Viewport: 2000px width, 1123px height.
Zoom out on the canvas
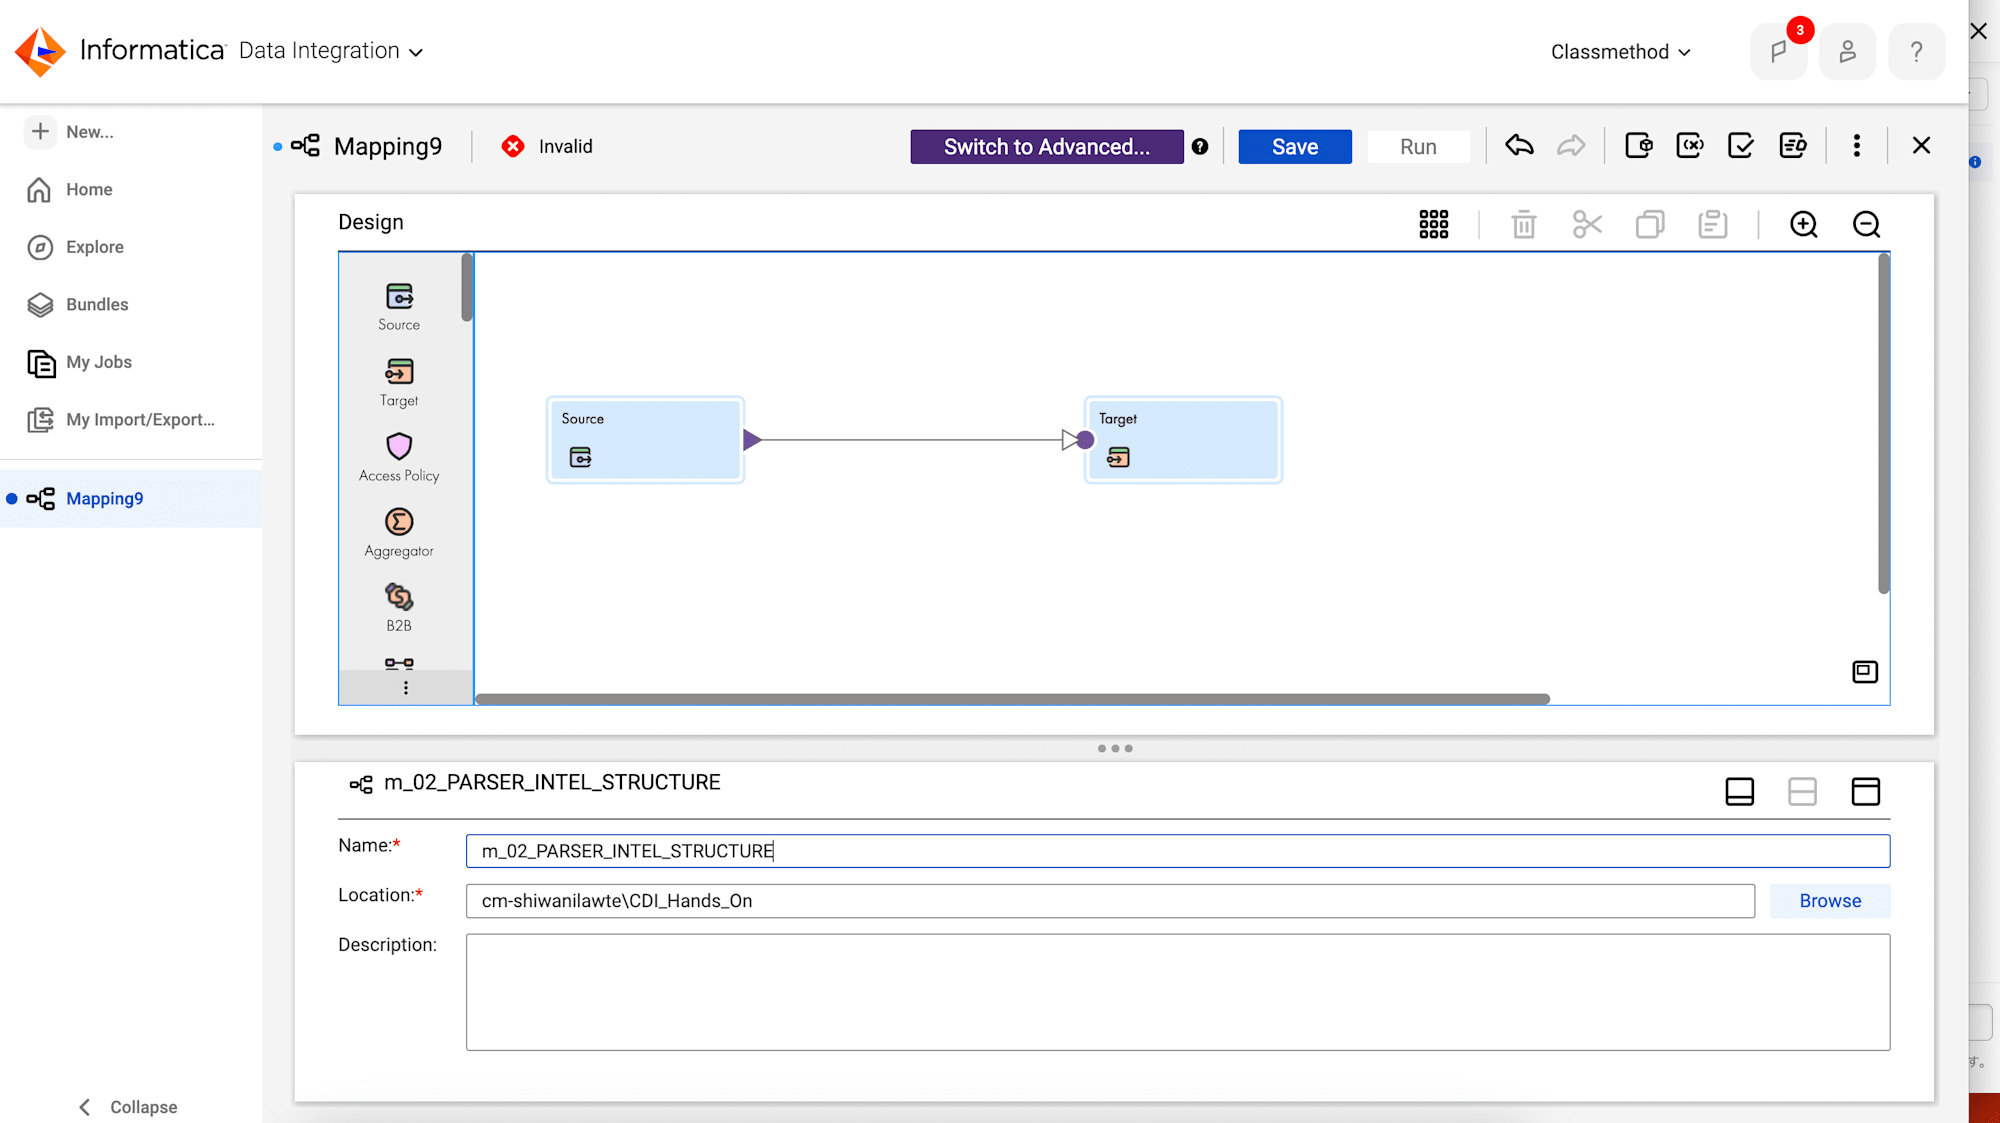pyautogui.click(x=1866, y=224)
